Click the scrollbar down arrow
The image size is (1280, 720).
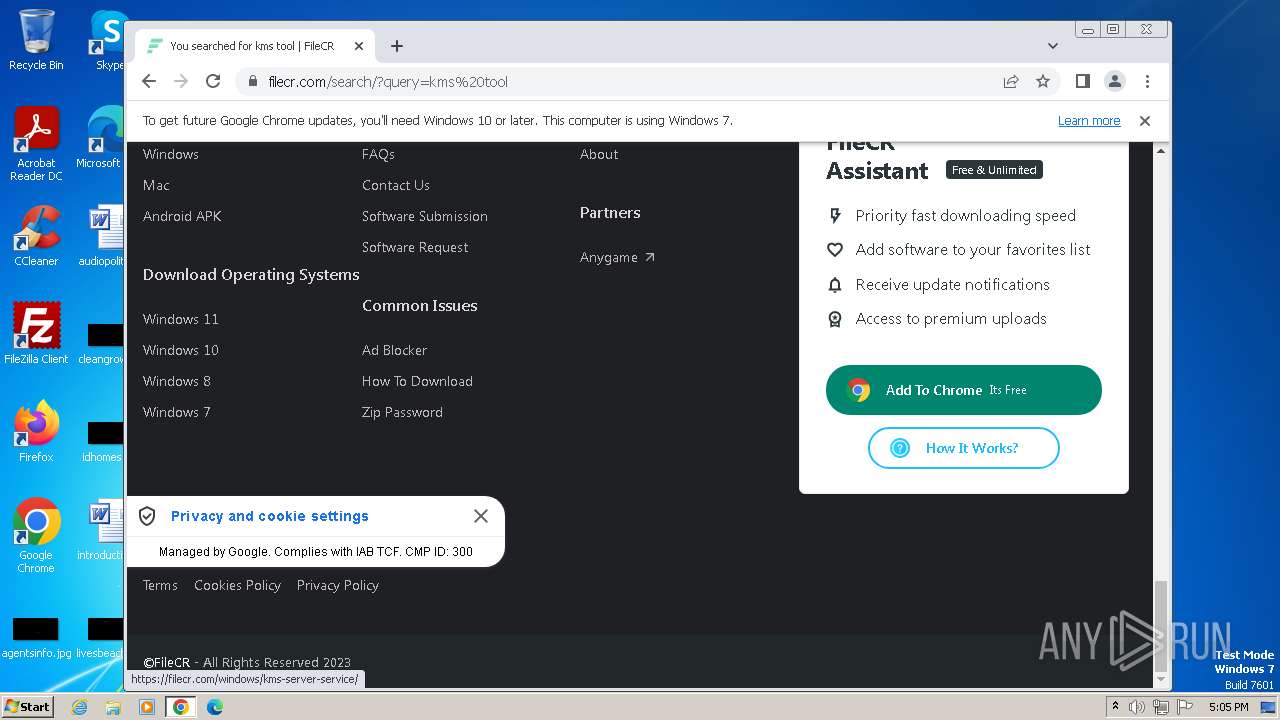(1161, 681)
